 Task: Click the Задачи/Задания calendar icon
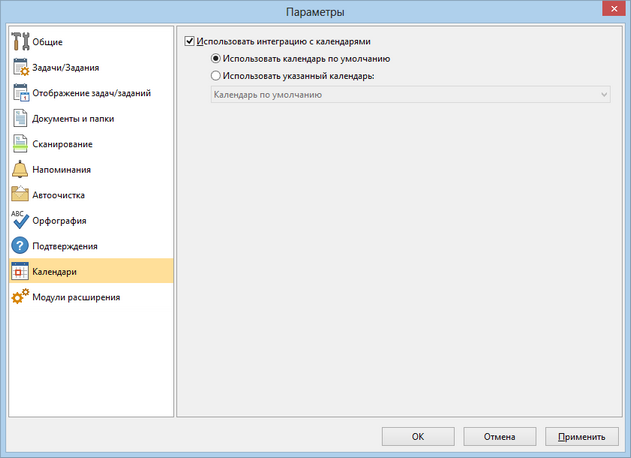[x=20, y=68]
